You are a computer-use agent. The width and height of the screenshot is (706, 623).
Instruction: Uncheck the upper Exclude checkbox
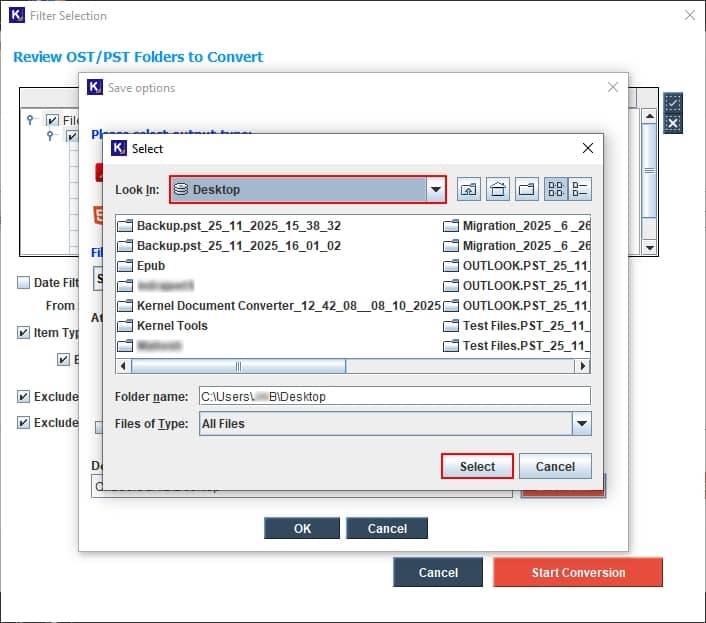(24, 397)
